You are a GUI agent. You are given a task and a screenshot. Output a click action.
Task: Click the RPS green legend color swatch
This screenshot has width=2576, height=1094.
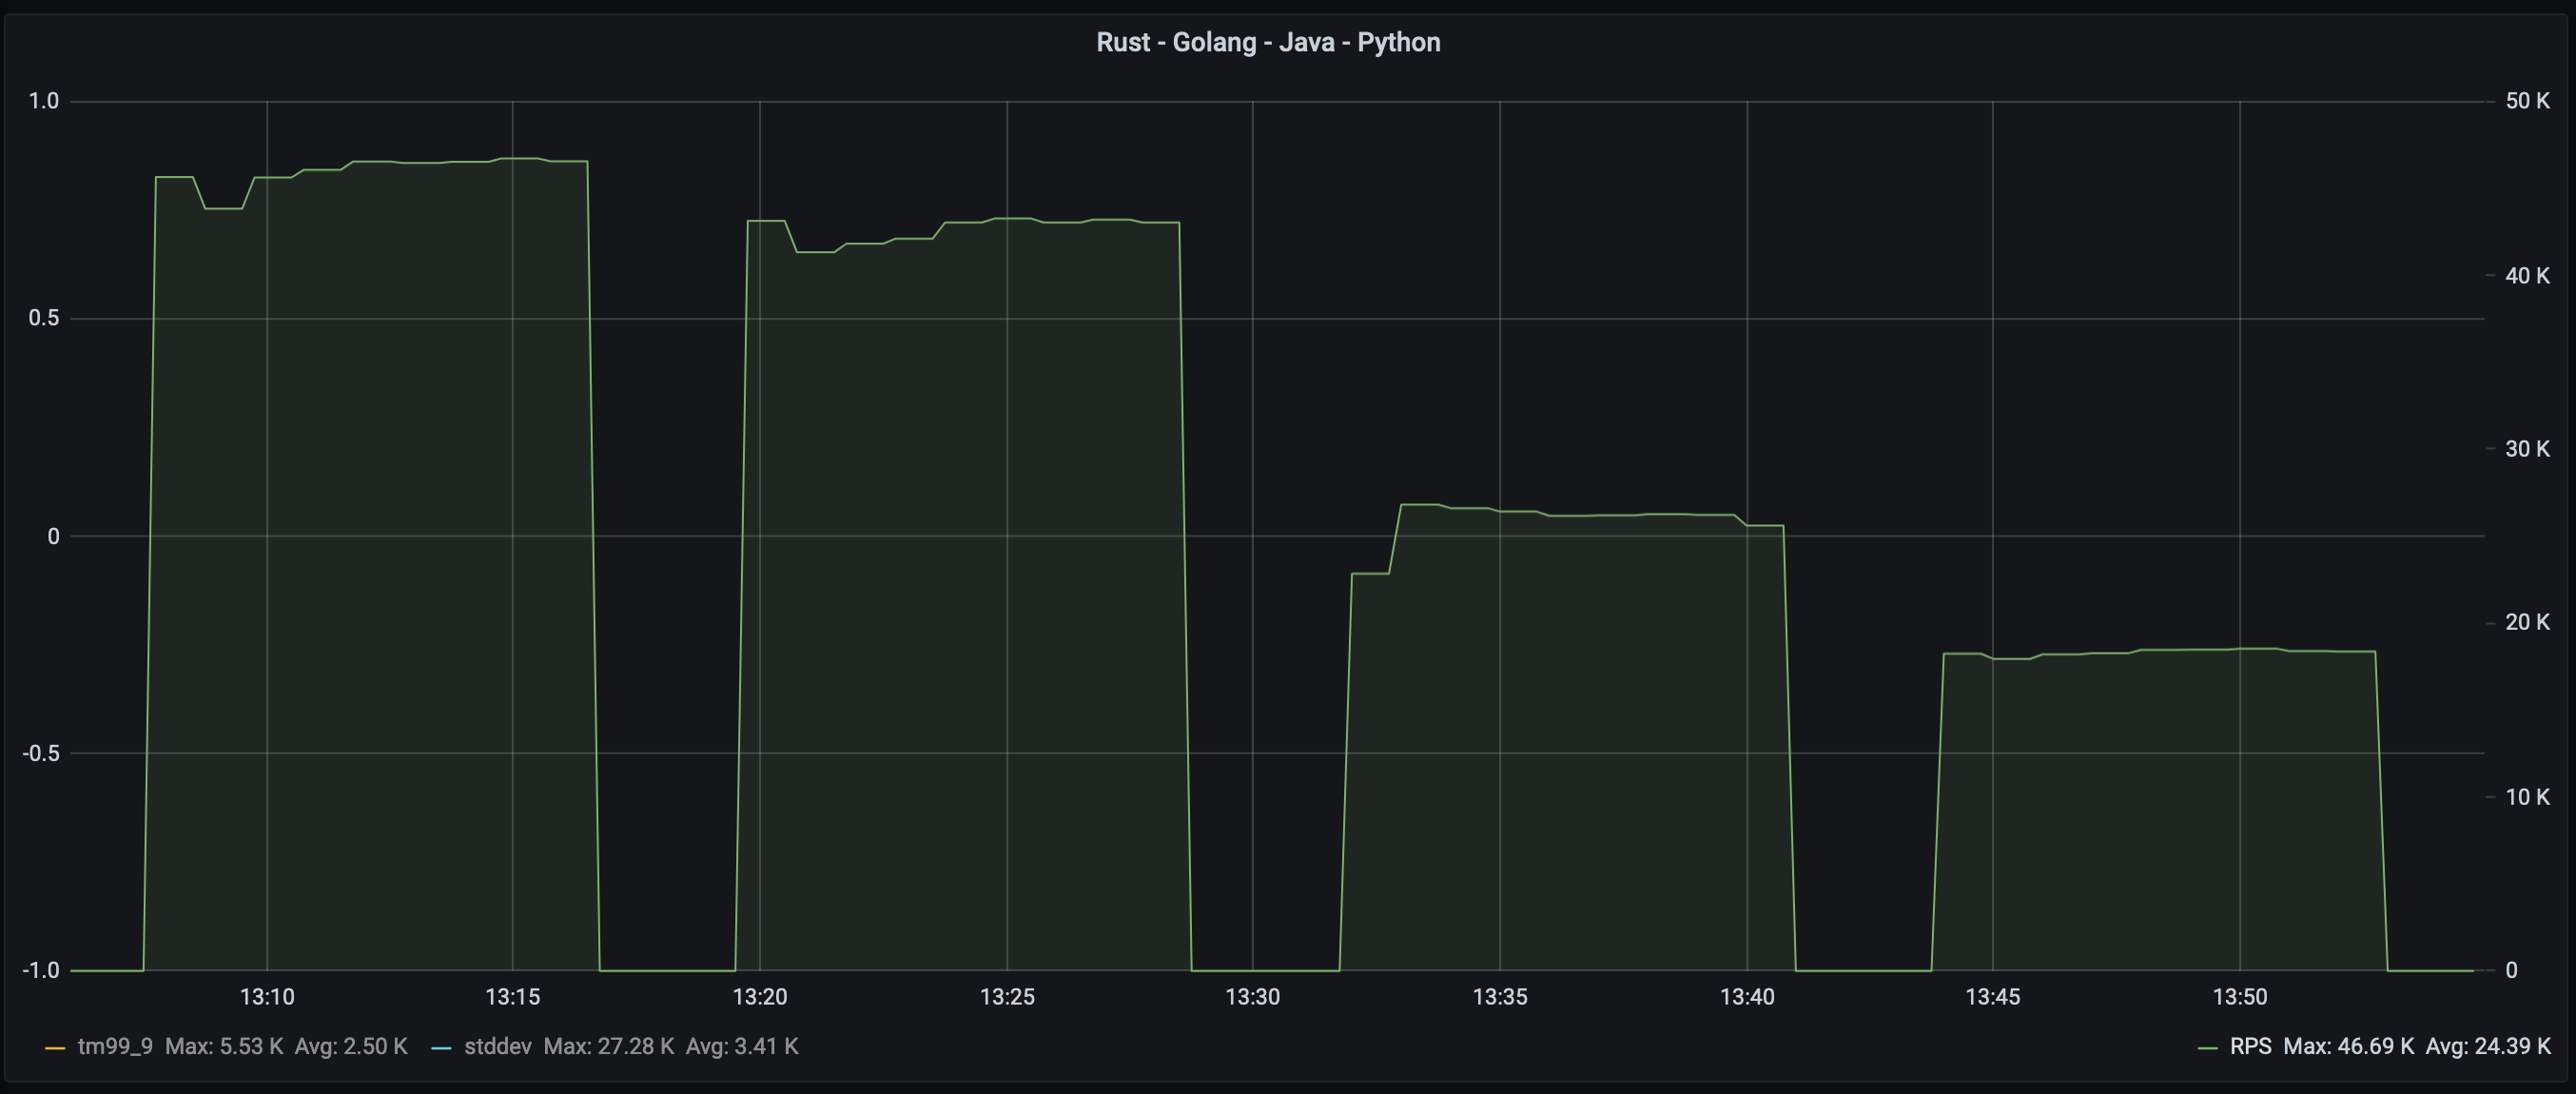click(2207, 1048)
